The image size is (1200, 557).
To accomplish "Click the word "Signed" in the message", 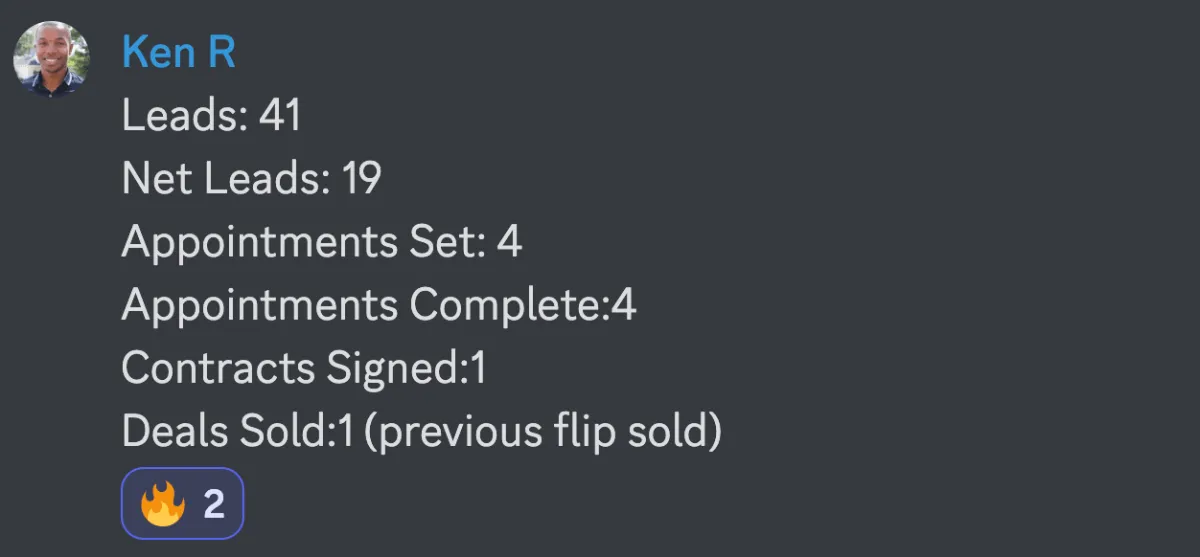I will 392,369.
